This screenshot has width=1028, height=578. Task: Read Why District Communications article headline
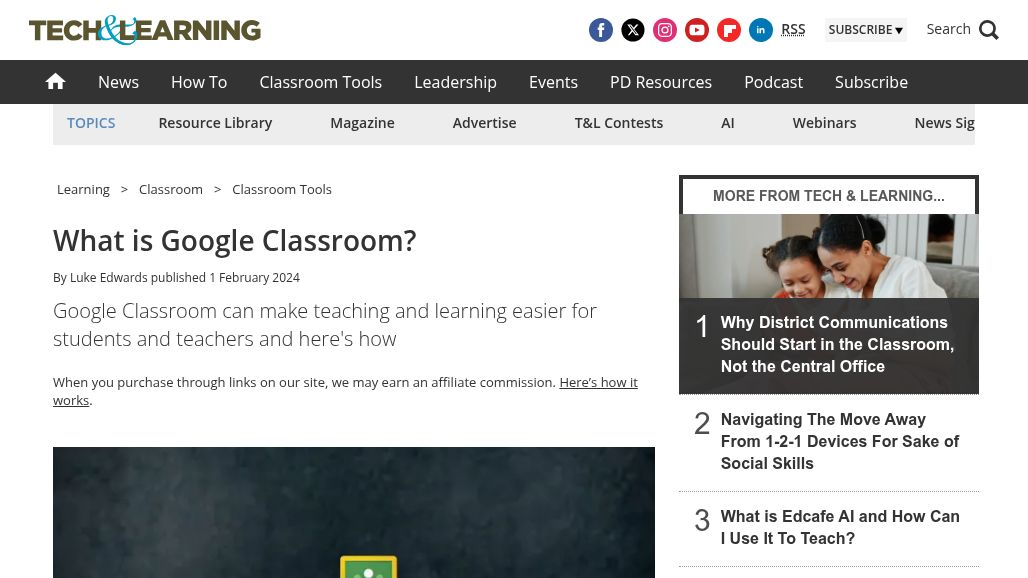837,345
